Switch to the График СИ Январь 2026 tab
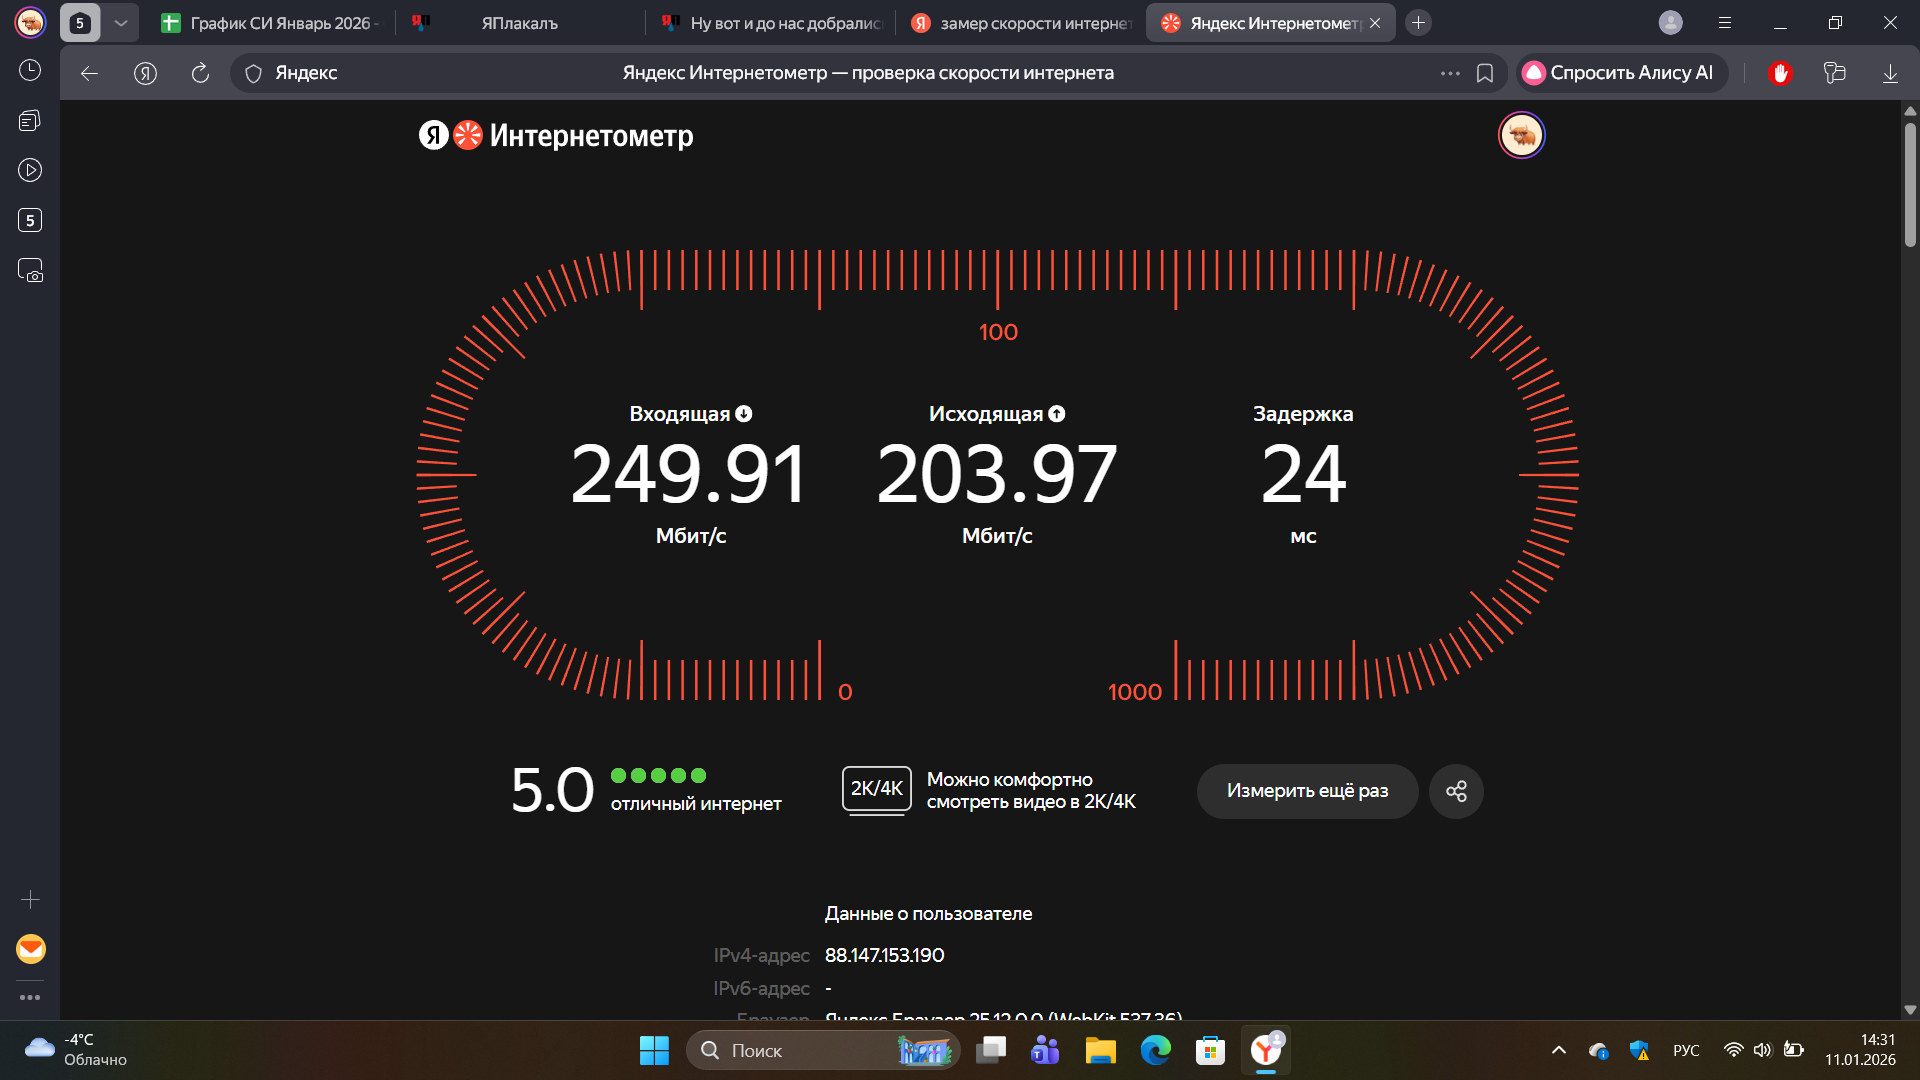Viewport: 1920px width, 1080px height. [x=270, y=23]
